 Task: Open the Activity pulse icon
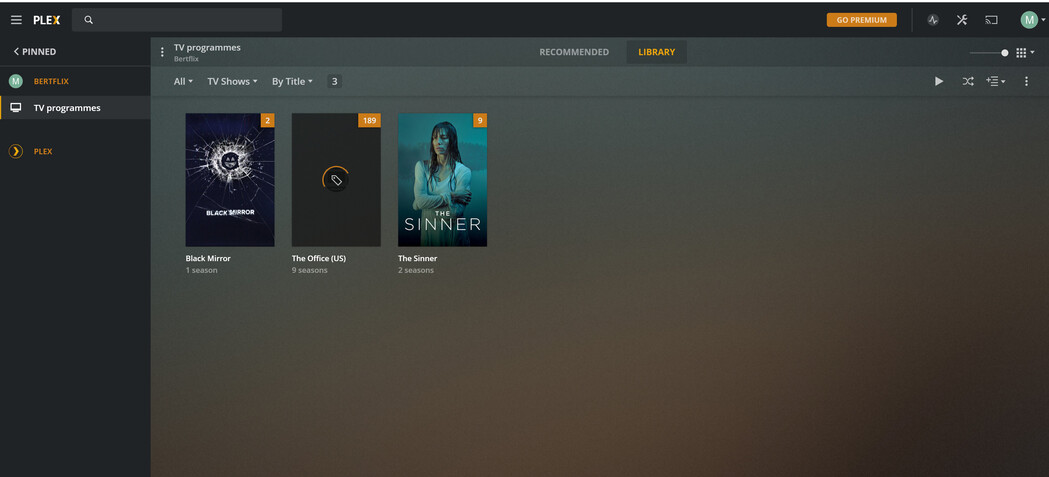(x=933, y=20)
